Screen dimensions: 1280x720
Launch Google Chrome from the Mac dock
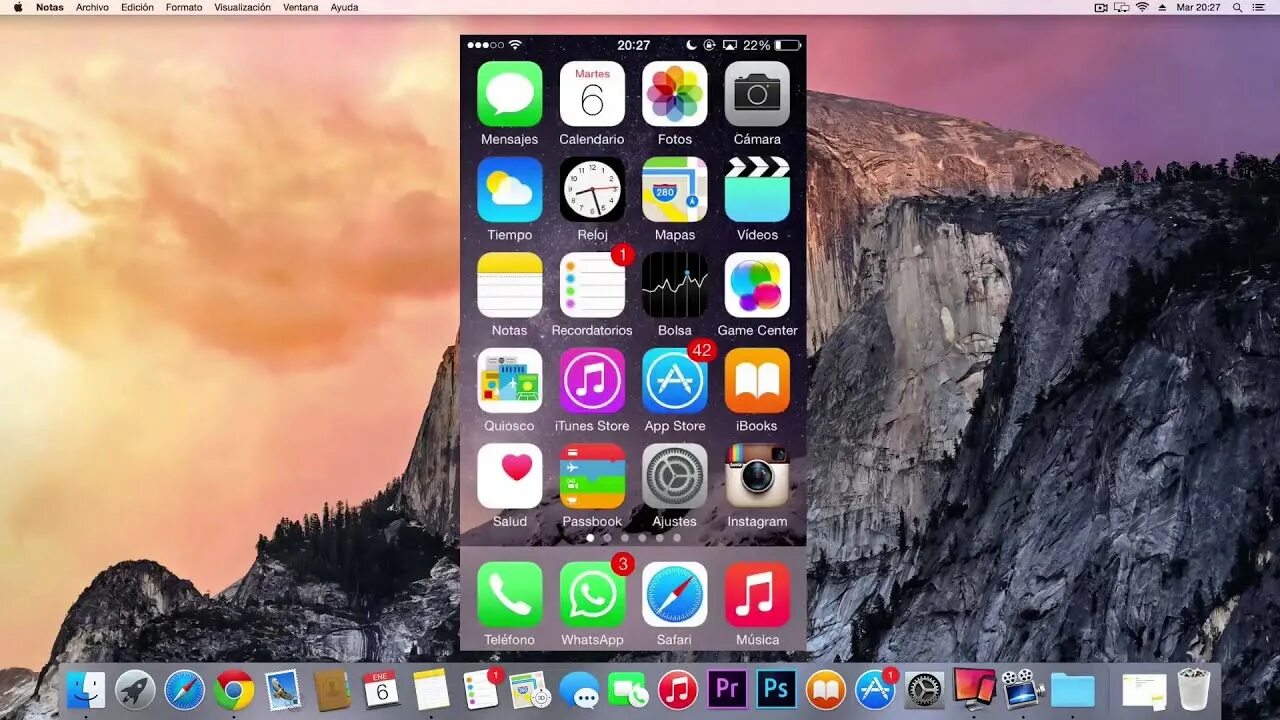tap(234, 690)
